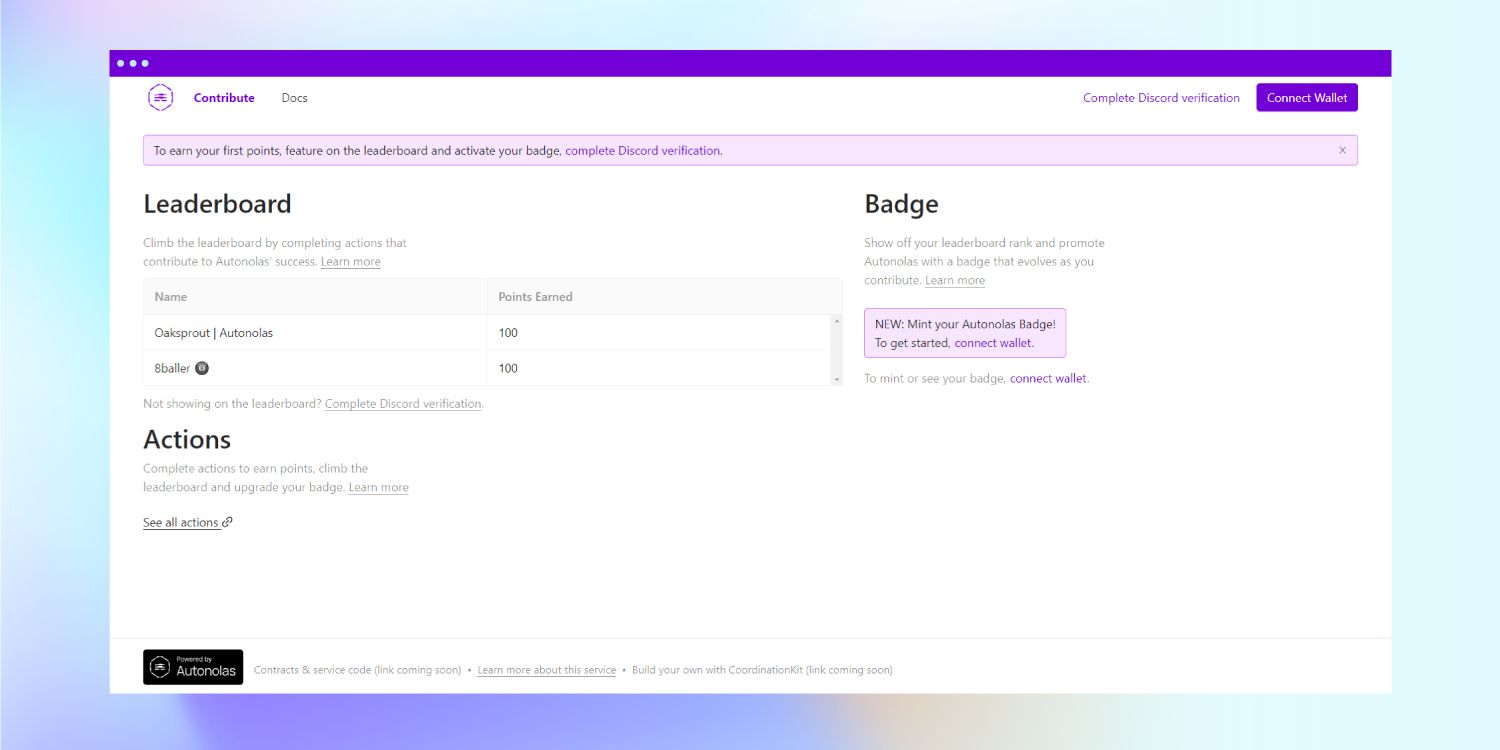The width and height of the screenshot is (1500, 750).
Task: Open Learn more about this service link
Action: pos(546,670)
